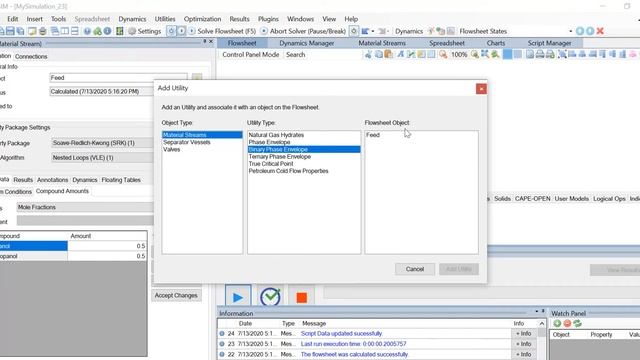Open the Plugins menu
The width and height of the screenshot is (640, 360).
[268, 19]
